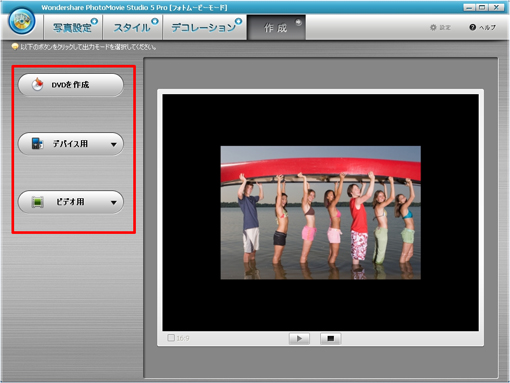Toggle the 16:9 aspect ratio checkbox
This screenshot has width=510, height=383.
171,338
